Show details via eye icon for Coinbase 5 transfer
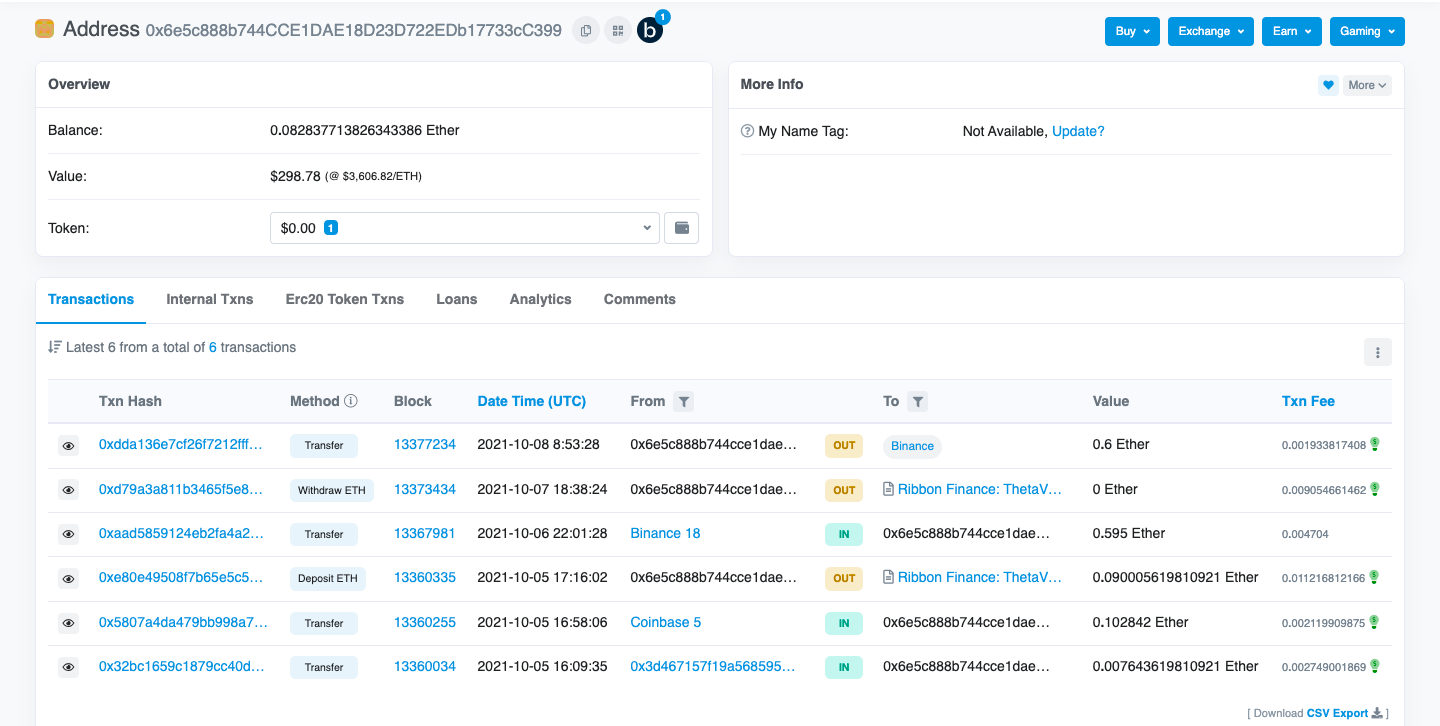1440x726 pixels. coord(68,623)
